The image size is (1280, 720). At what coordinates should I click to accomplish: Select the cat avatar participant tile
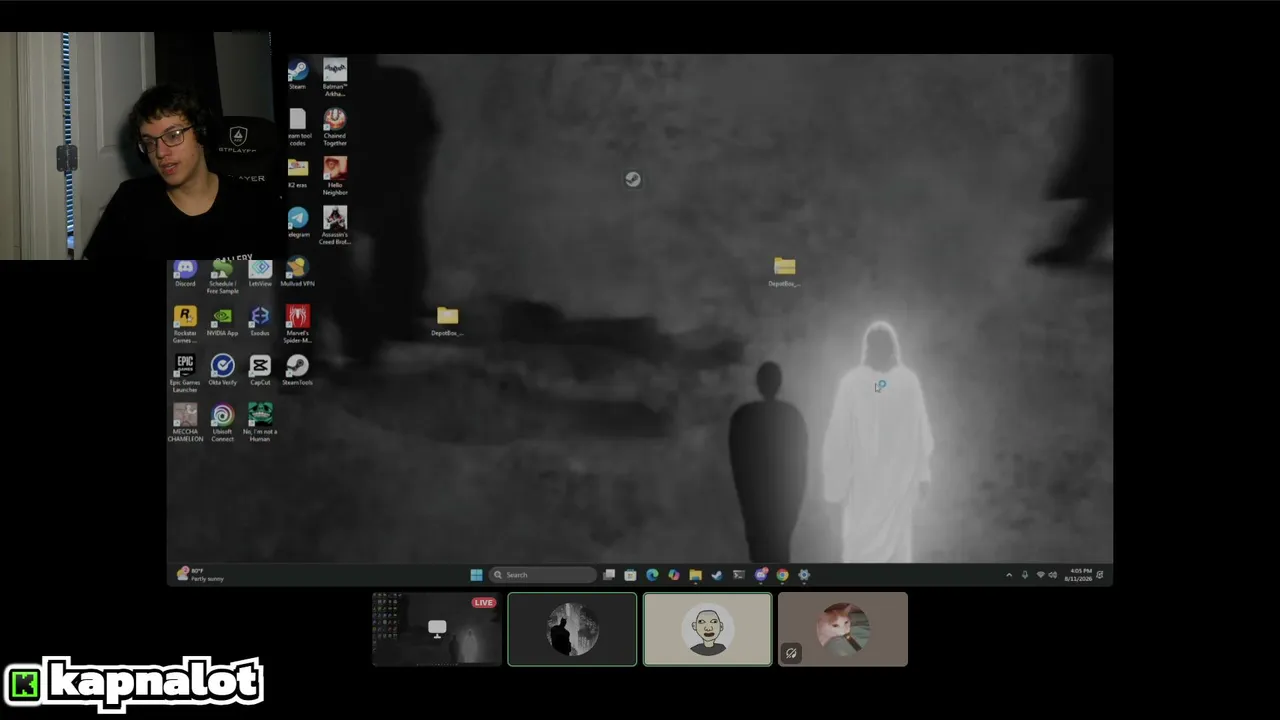843,629
